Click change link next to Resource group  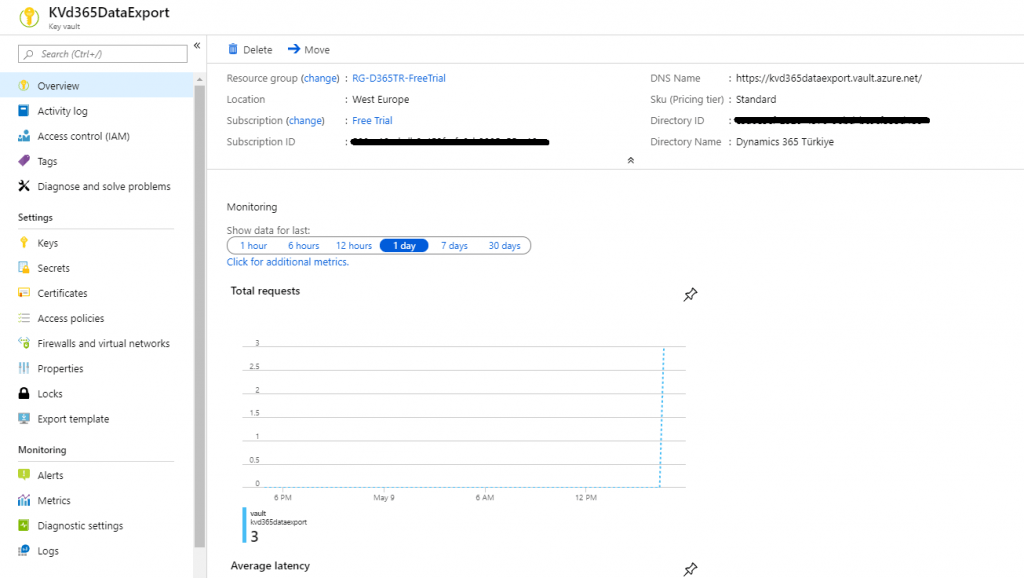coord(320,78)
